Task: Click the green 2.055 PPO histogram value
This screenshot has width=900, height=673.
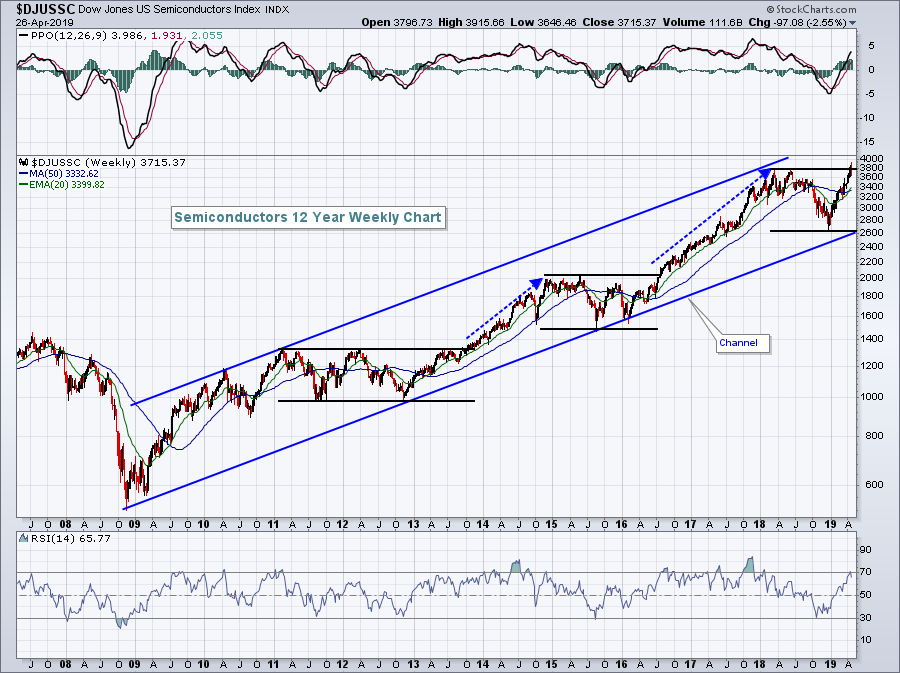Action: [x=207, y=36]
